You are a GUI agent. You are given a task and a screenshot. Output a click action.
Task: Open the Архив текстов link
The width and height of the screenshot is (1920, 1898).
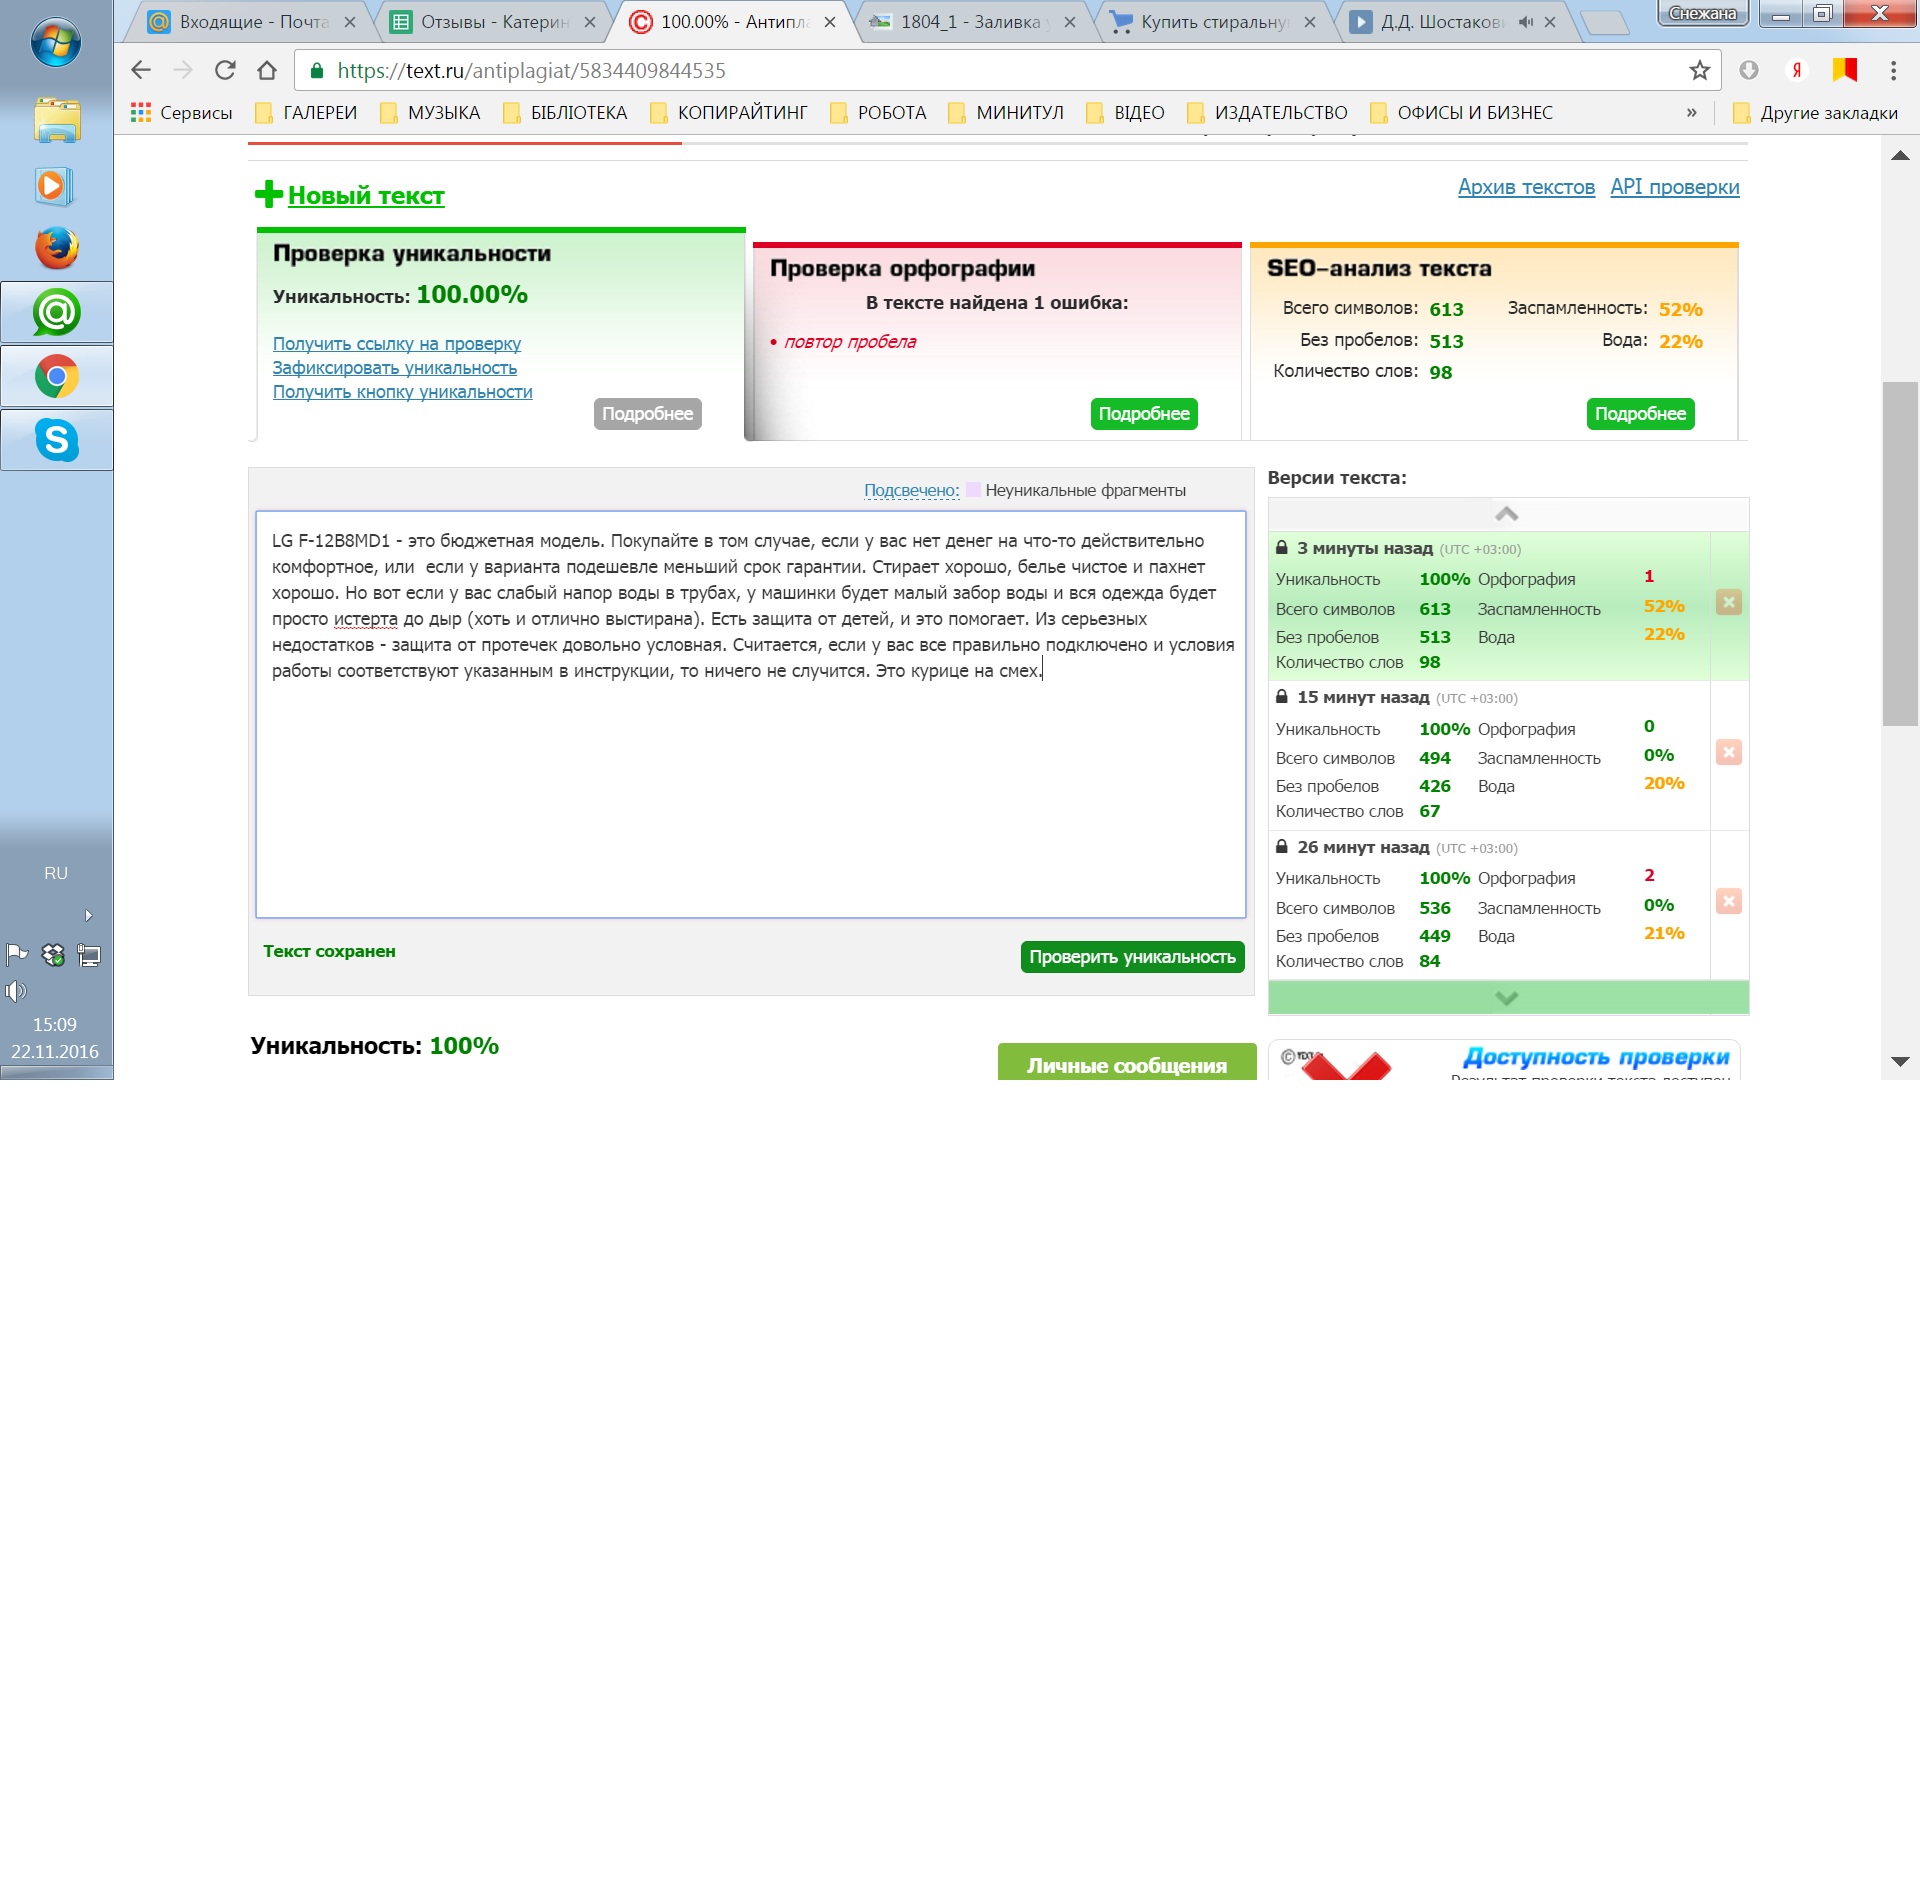[1526, 187]
